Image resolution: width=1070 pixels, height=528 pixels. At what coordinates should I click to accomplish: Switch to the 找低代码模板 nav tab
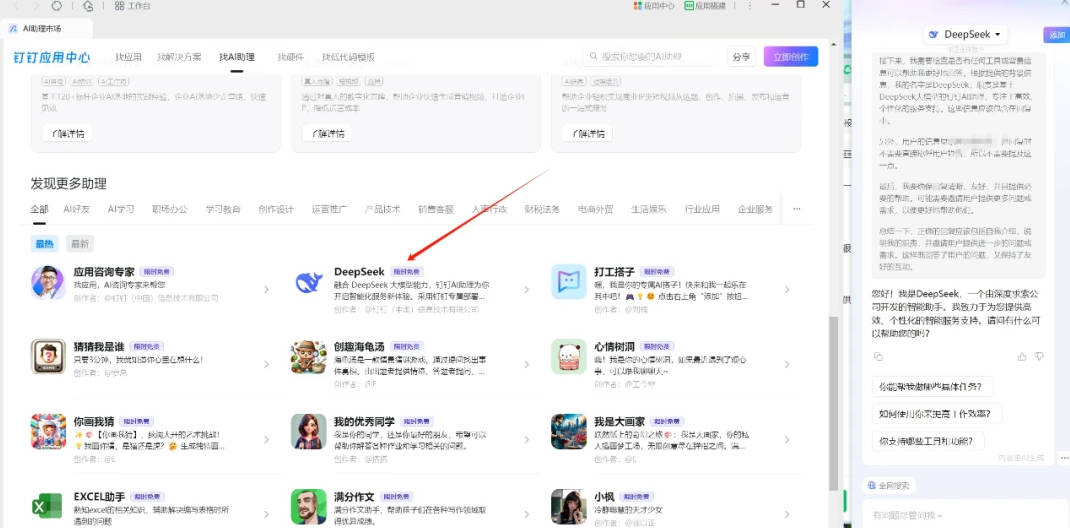coord(349,57)
